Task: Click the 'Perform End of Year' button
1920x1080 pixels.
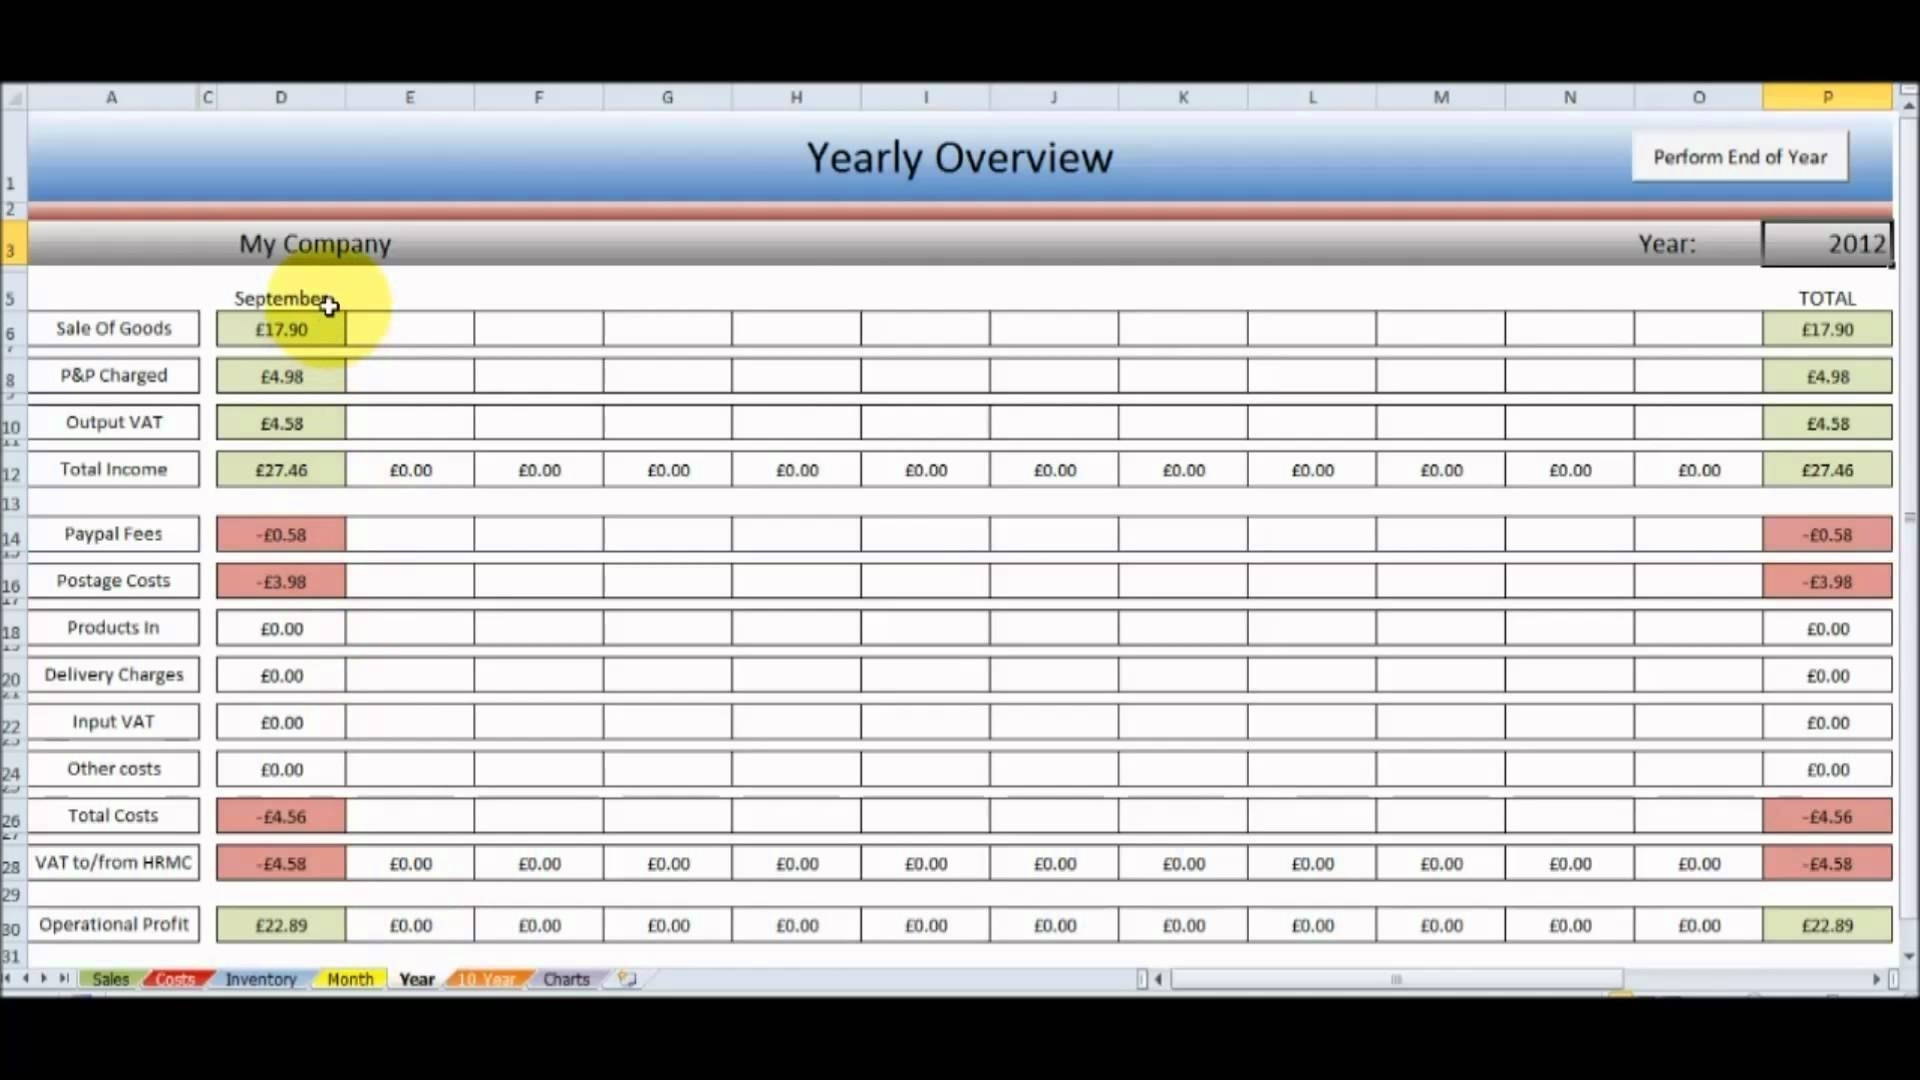Action: [x=1739, y=156]
